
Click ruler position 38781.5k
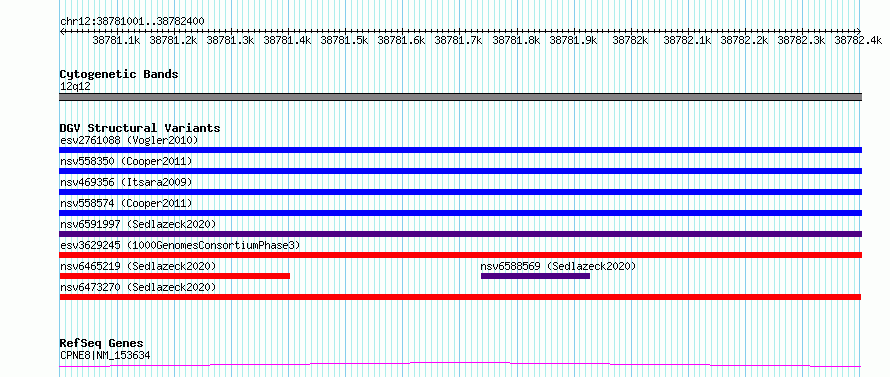[345, 40]
